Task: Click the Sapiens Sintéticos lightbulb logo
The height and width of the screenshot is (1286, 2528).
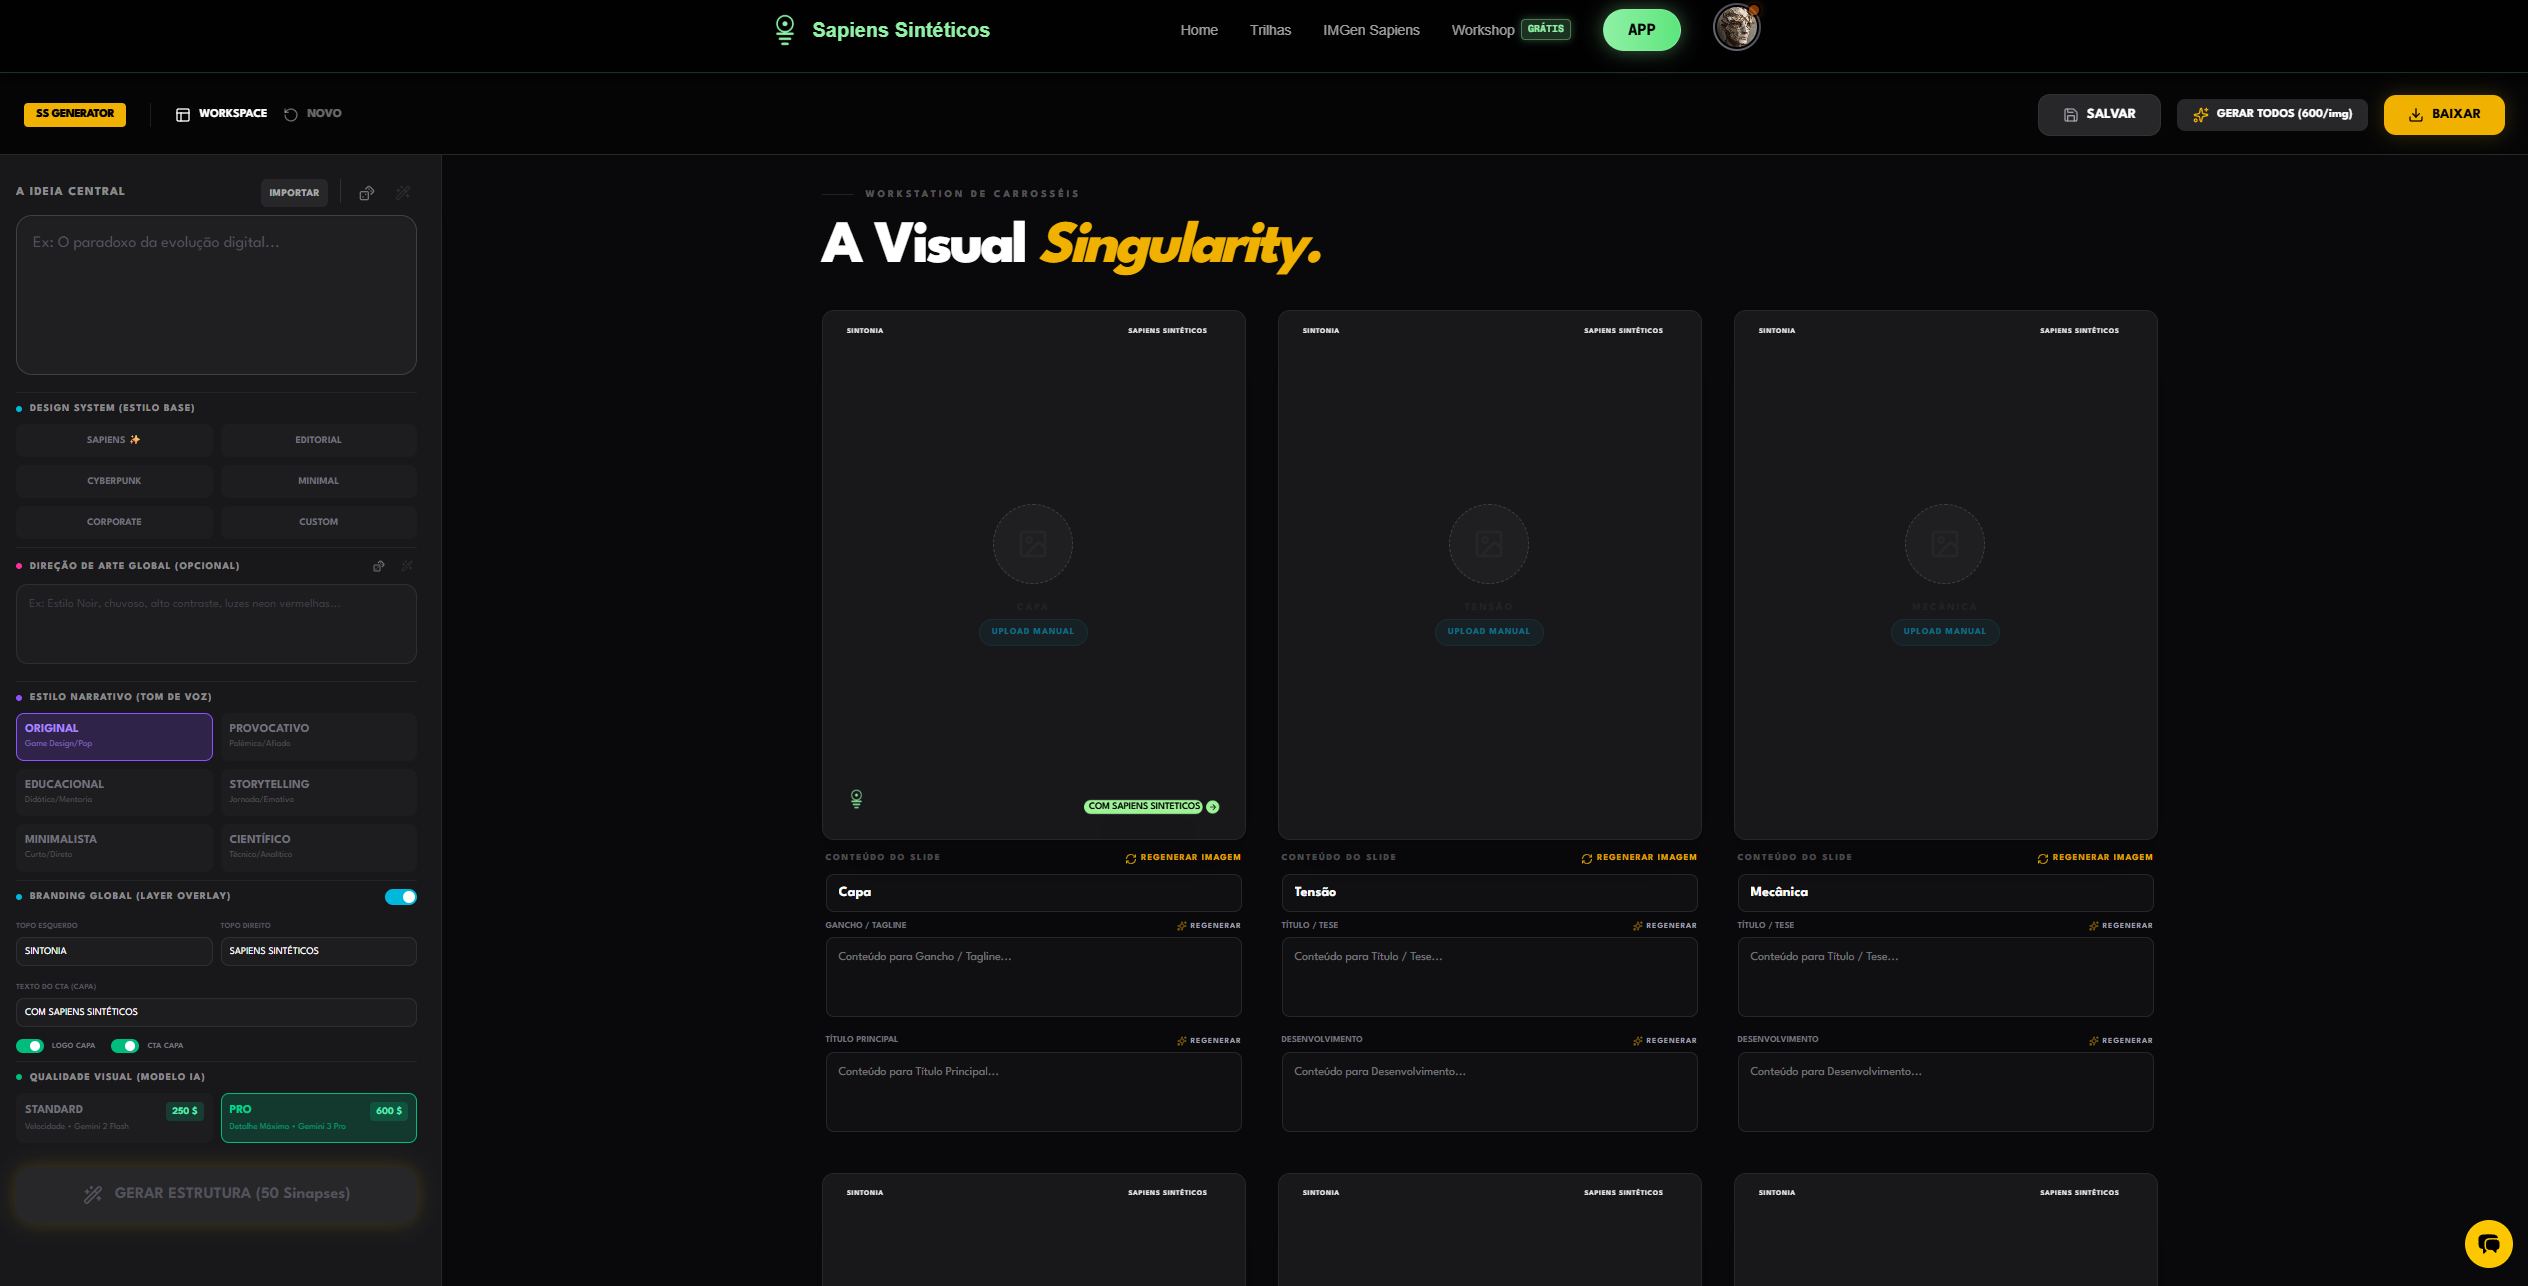Action: coord(785,30)
